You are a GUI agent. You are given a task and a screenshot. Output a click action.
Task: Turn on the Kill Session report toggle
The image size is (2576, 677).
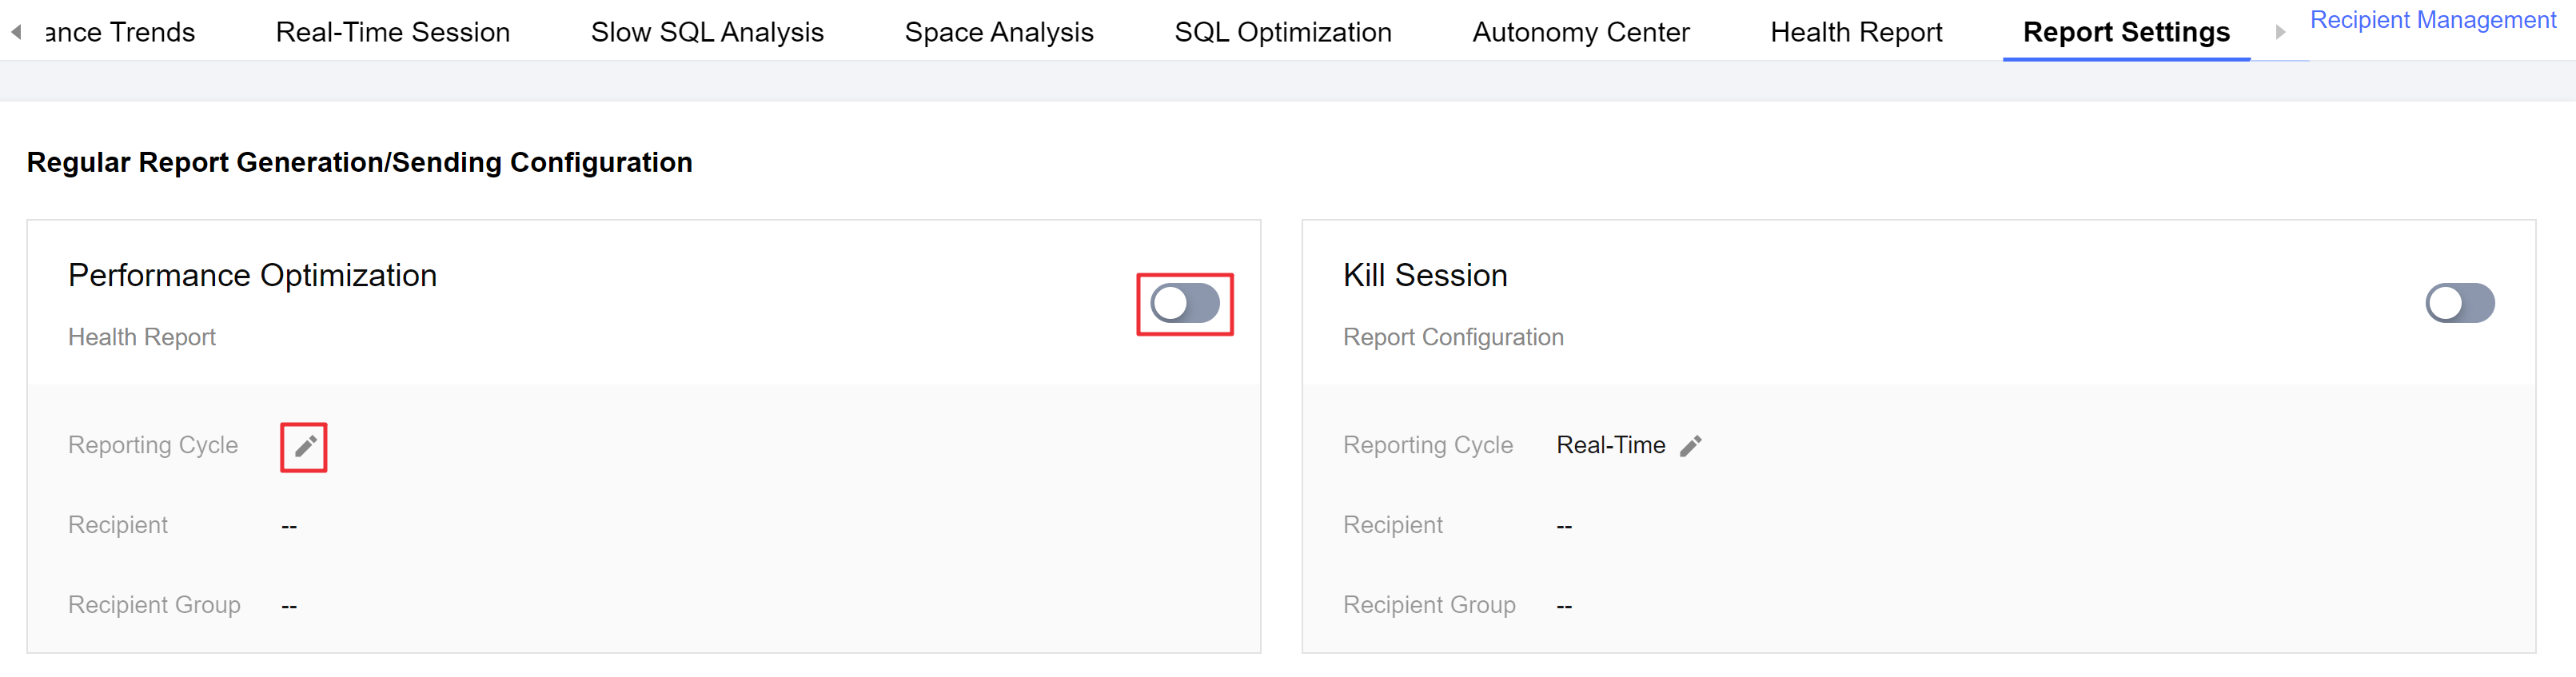click(x=2459, y=304)
